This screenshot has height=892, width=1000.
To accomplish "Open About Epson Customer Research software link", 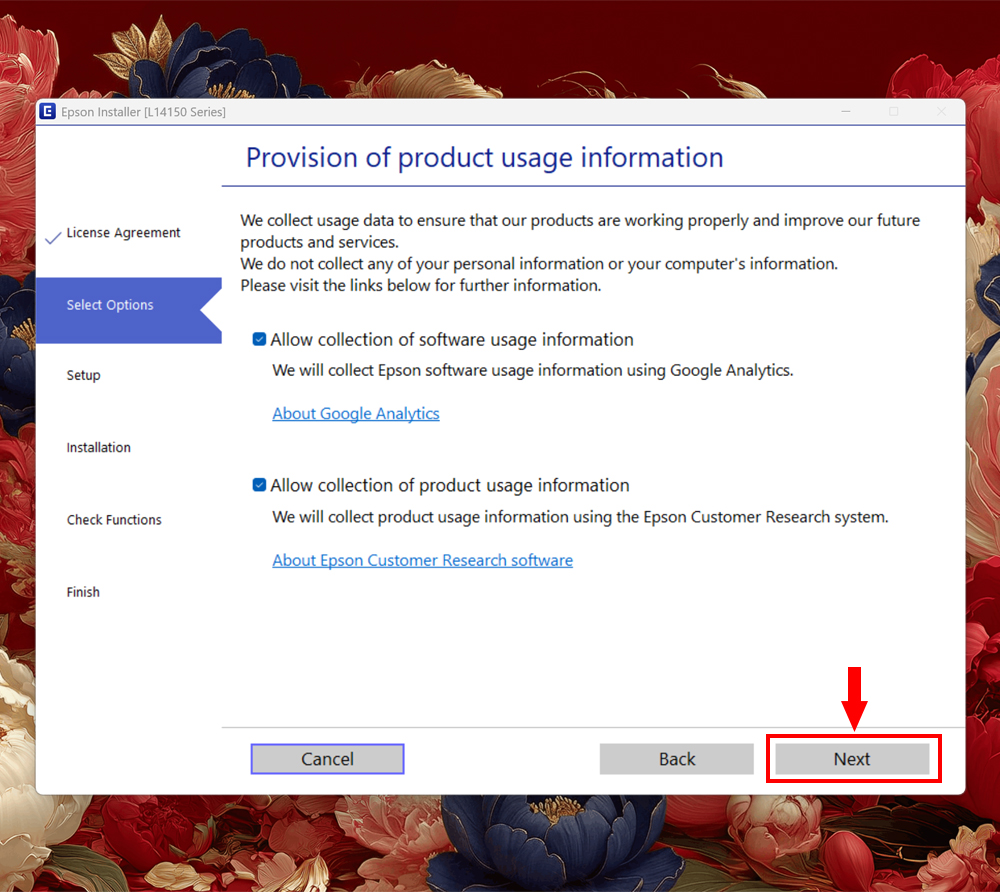I will [x=422, y=560].
